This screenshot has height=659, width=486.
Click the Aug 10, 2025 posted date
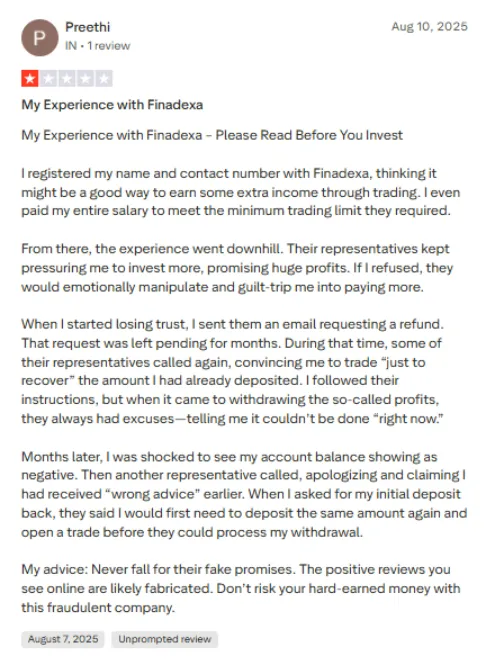pyautogui.click(x=429, y=26)
